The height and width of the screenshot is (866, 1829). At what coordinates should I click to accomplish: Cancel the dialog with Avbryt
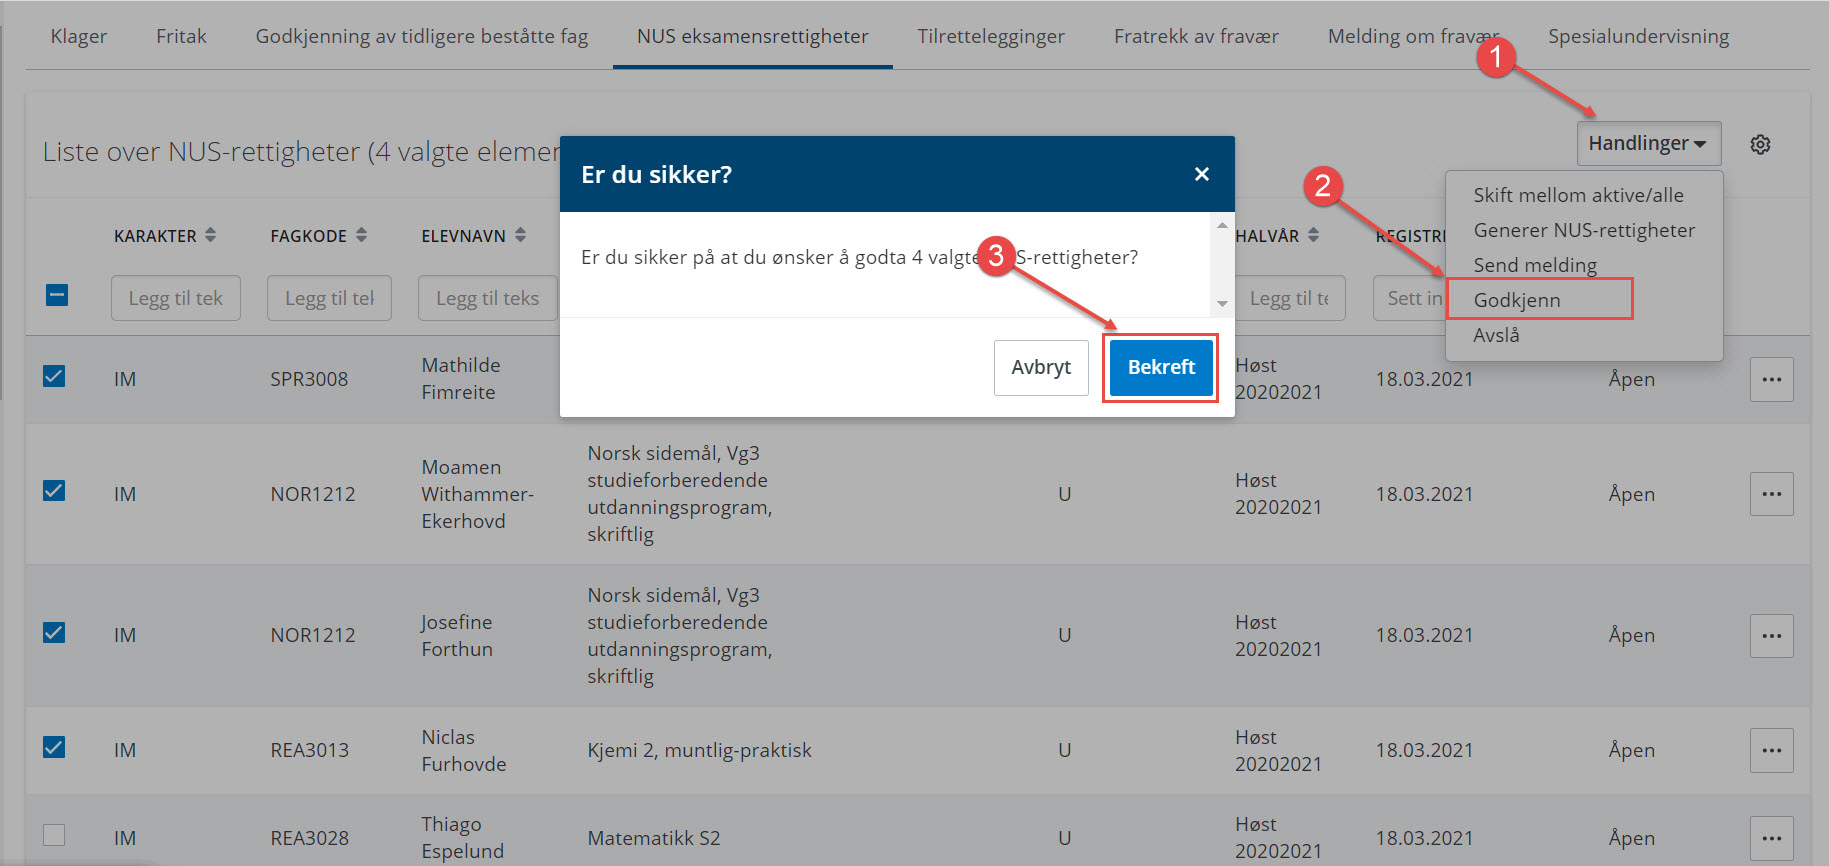(1041, 367)
